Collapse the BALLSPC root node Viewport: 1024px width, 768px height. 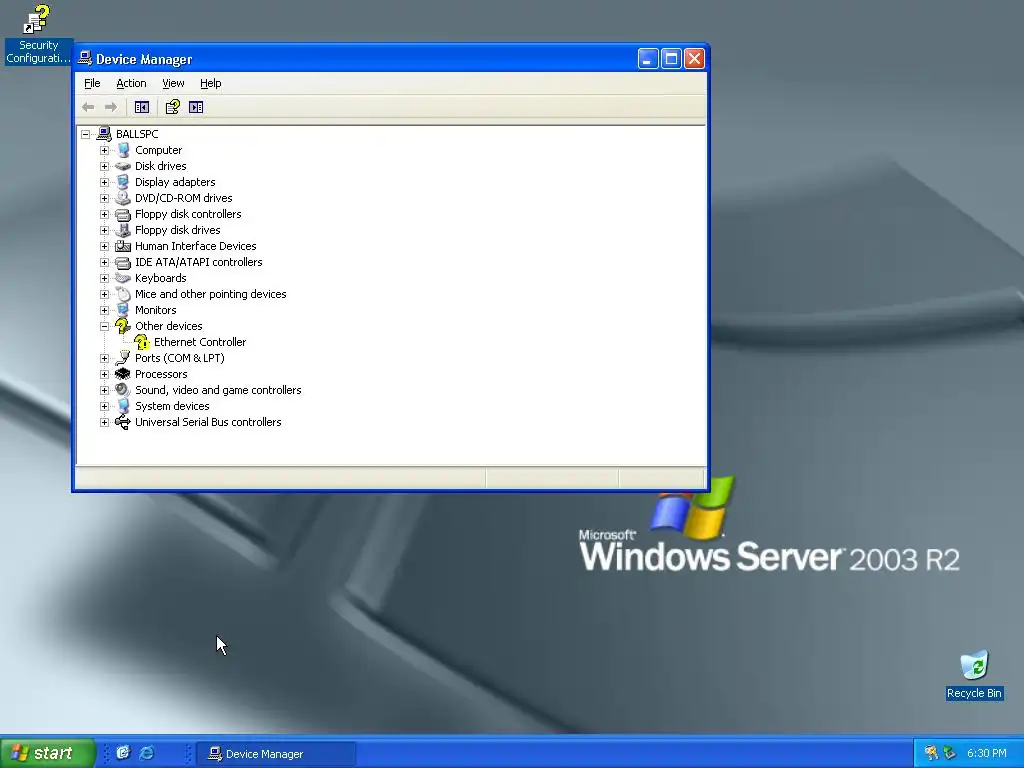(86, 135)
